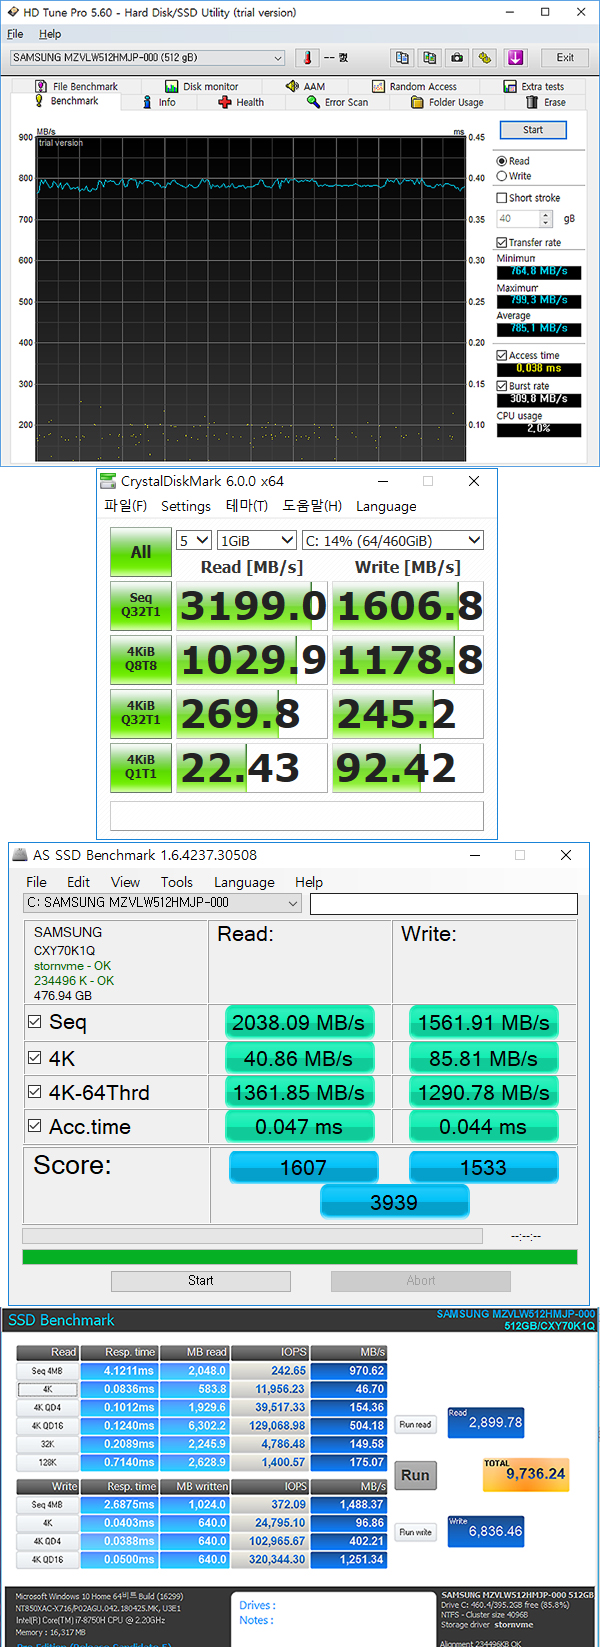Open the Settings menu in CrystalDiskMark
Screen dimensions: 600x1647
coord(186,506)
